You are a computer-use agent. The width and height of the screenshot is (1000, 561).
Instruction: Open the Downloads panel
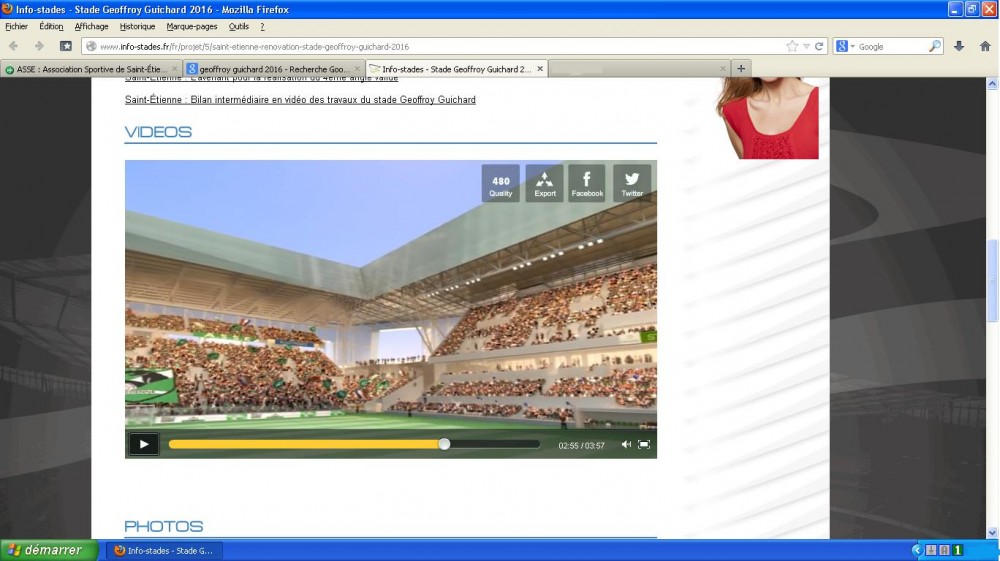(959, 46)
